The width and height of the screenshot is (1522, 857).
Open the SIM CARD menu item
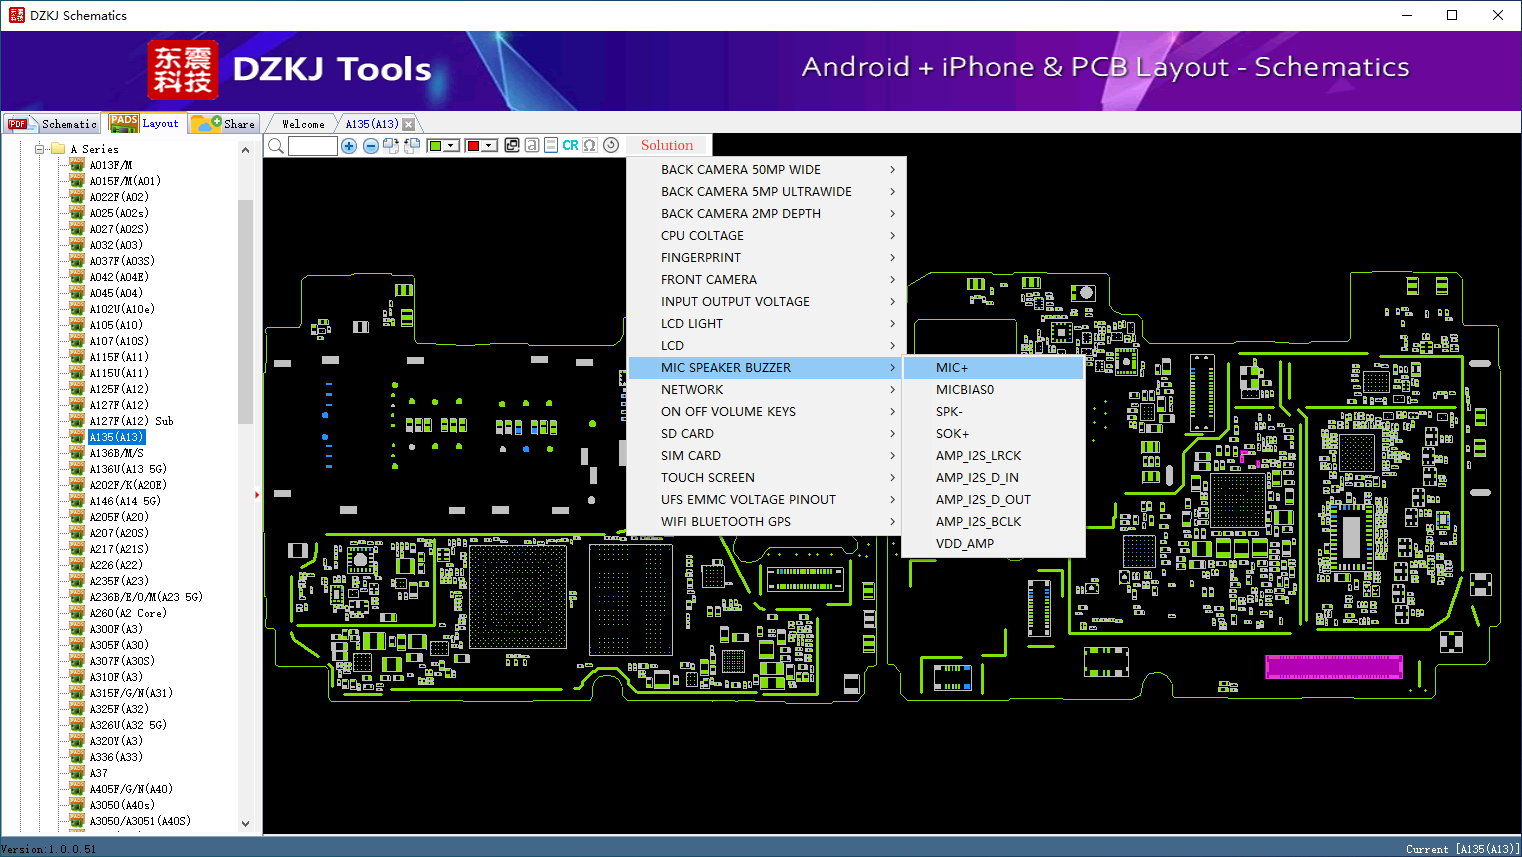[x=766, y=456]
